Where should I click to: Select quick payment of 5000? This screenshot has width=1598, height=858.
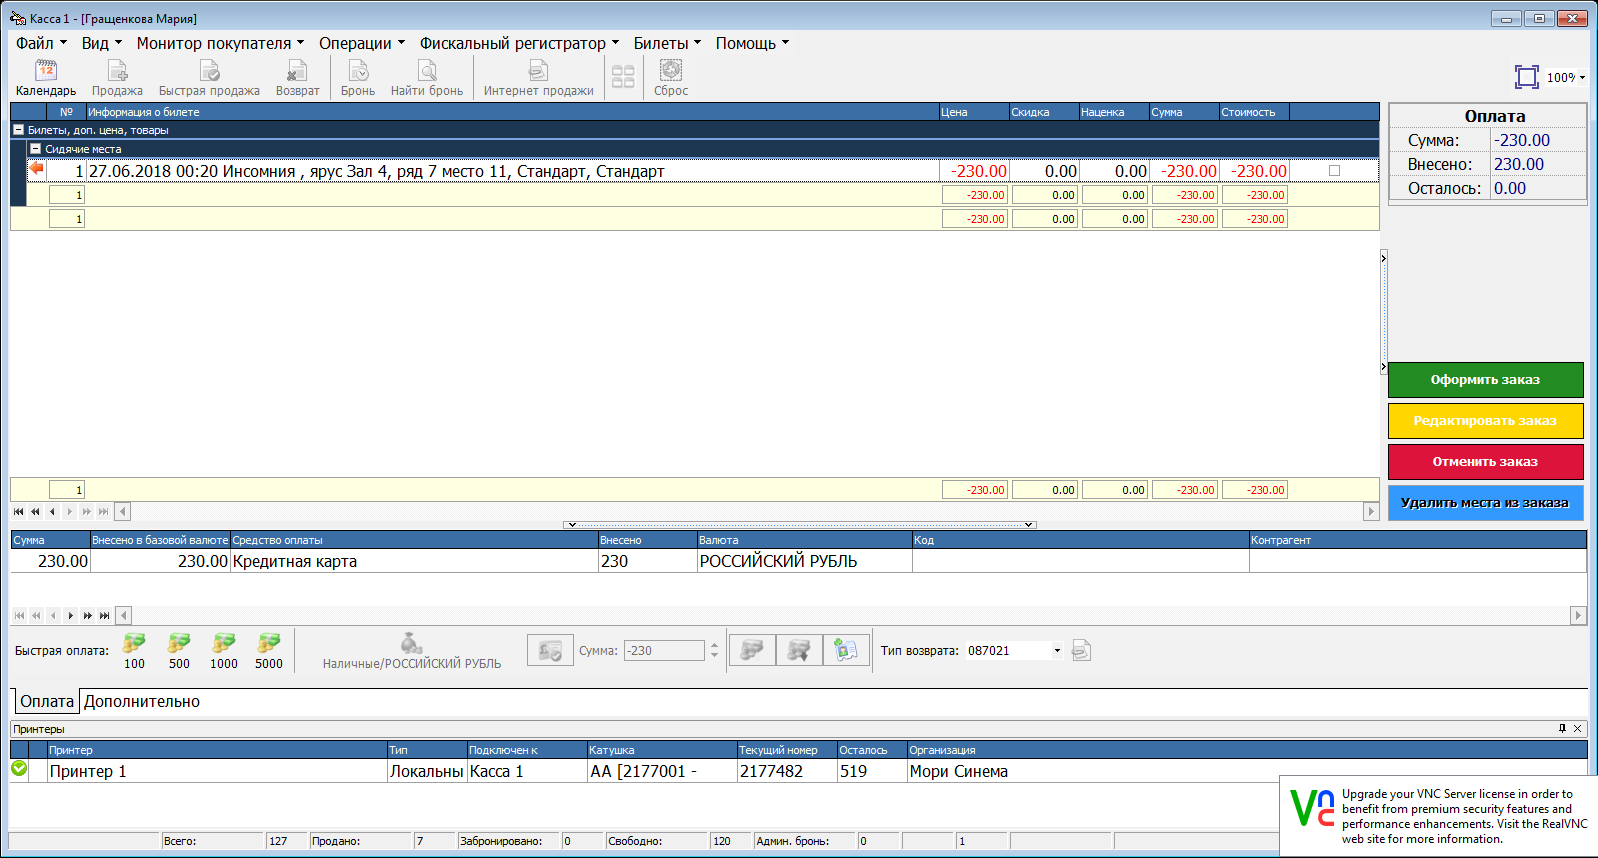coord(269,651)
